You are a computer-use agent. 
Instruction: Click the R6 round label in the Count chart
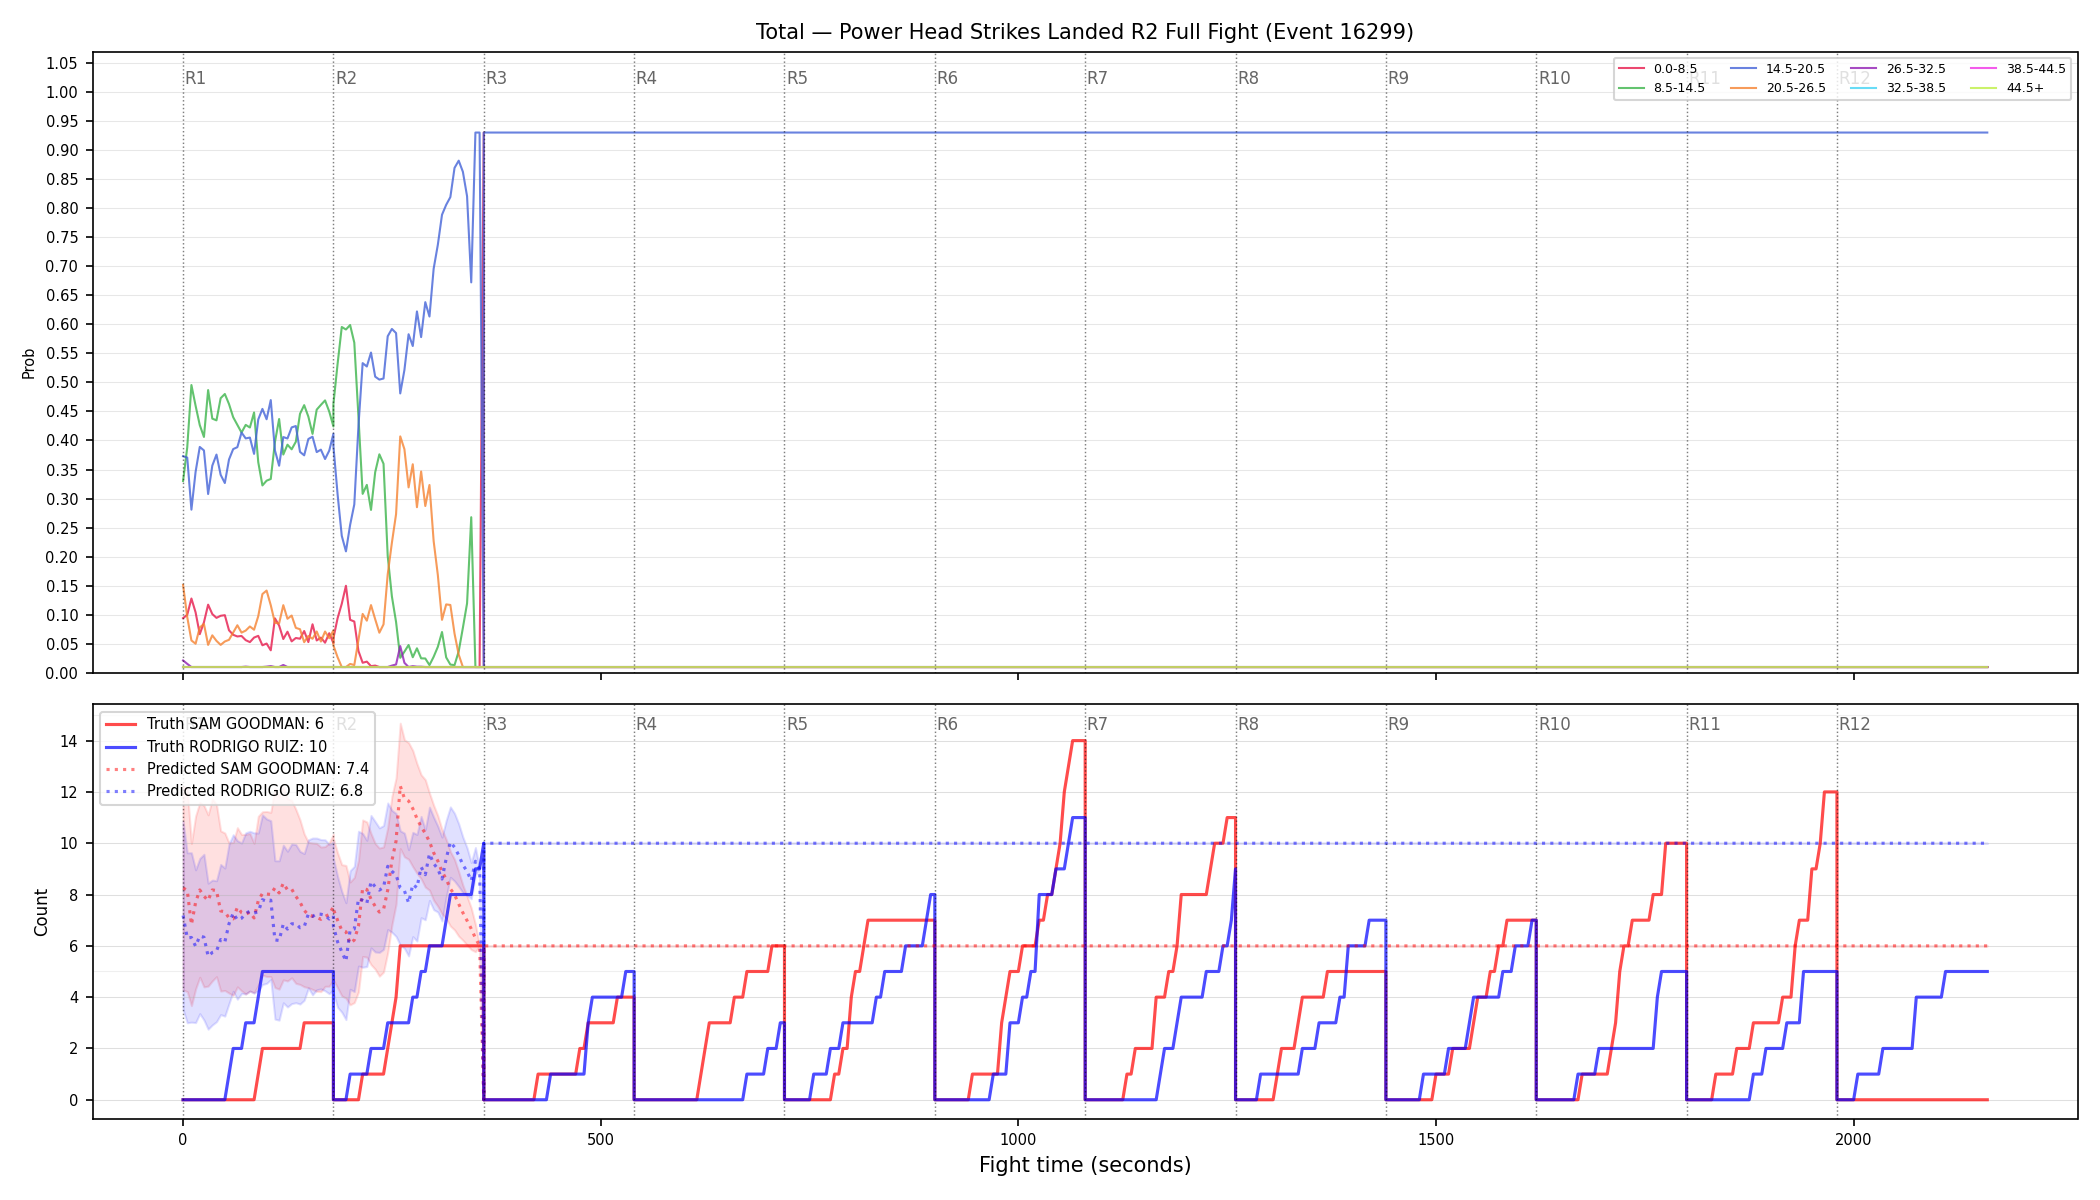click(x=947, y=724)
